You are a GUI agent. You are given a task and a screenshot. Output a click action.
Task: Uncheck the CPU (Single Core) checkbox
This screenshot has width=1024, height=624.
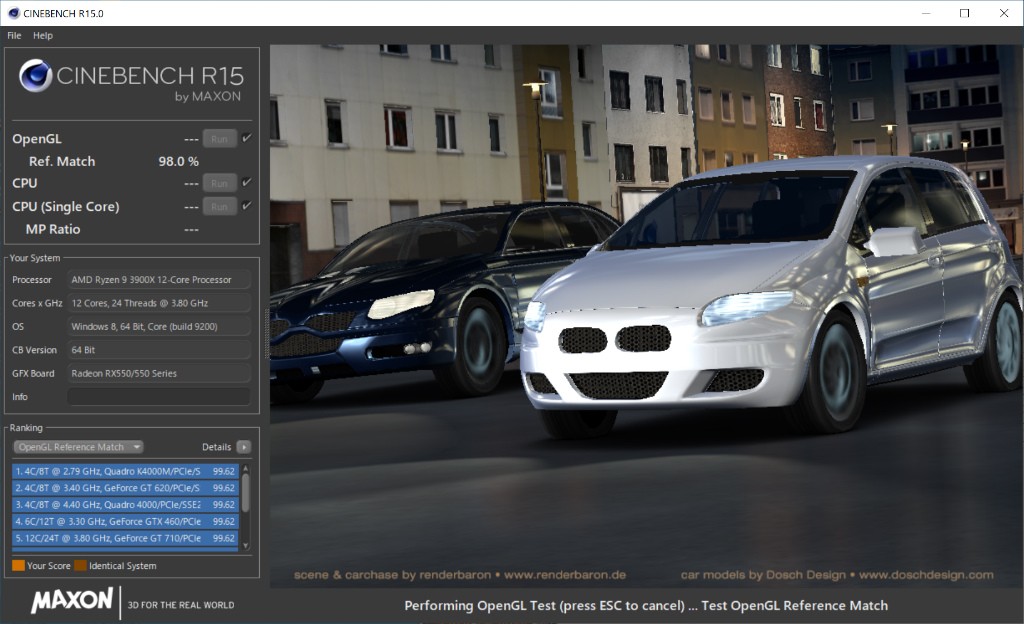point(247,206)
